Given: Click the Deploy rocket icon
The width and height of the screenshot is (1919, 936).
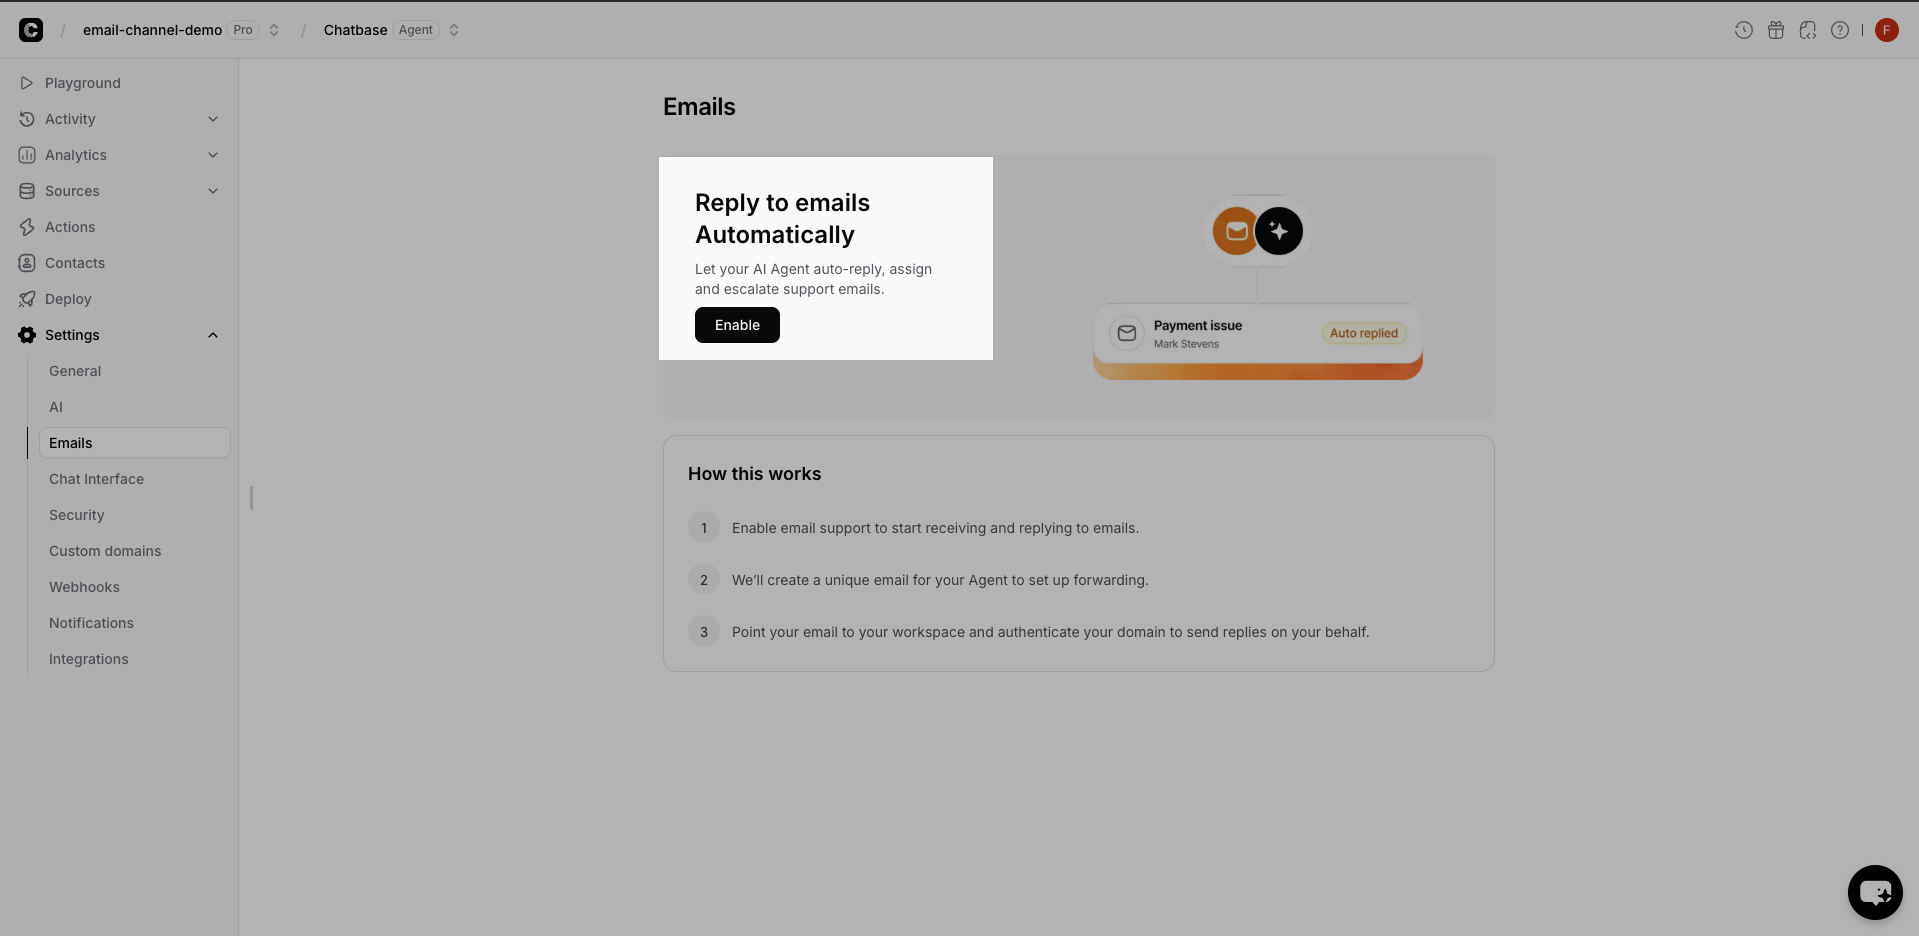Looking at the screenshot, I should (x=27, y=299).
